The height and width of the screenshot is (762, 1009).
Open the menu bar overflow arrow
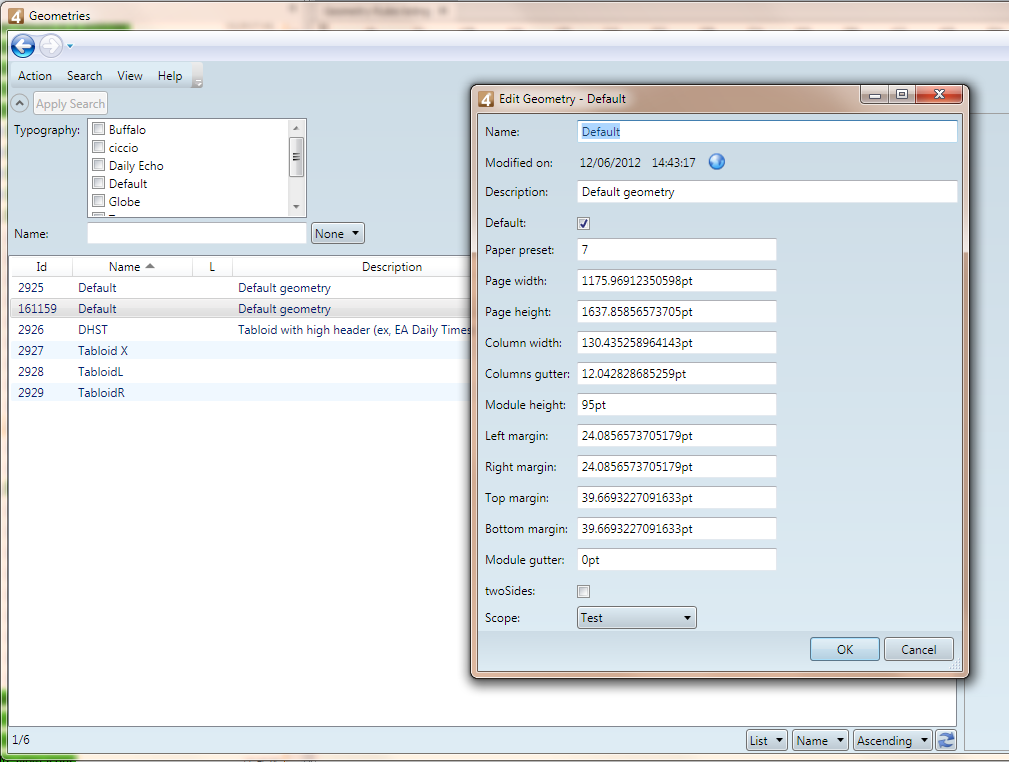(x=198, y=82)
